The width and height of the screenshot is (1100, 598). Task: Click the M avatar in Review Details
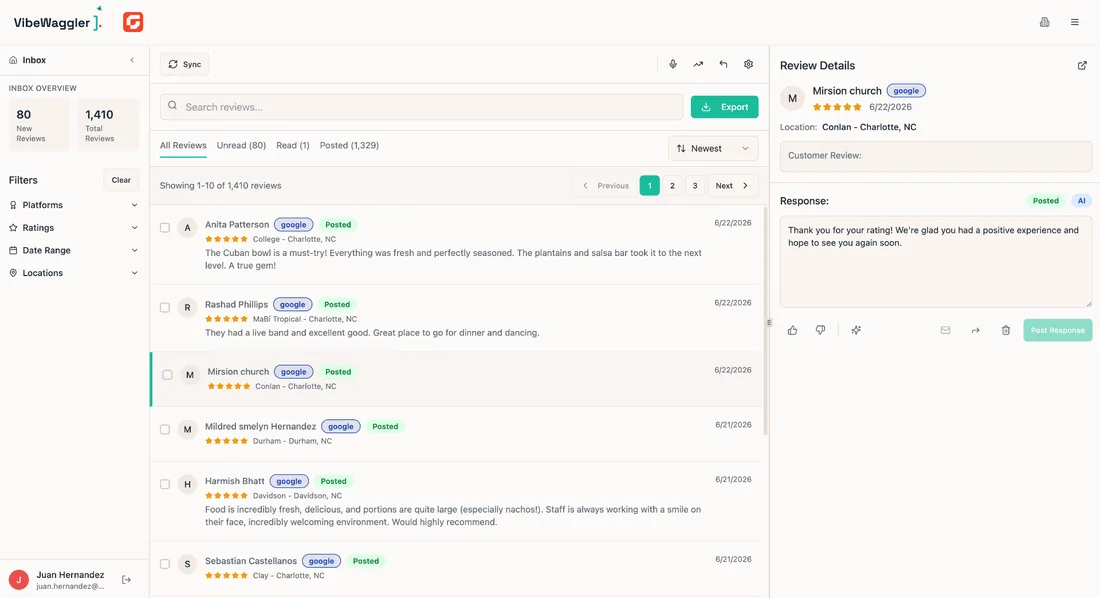[x=792, y=98]
